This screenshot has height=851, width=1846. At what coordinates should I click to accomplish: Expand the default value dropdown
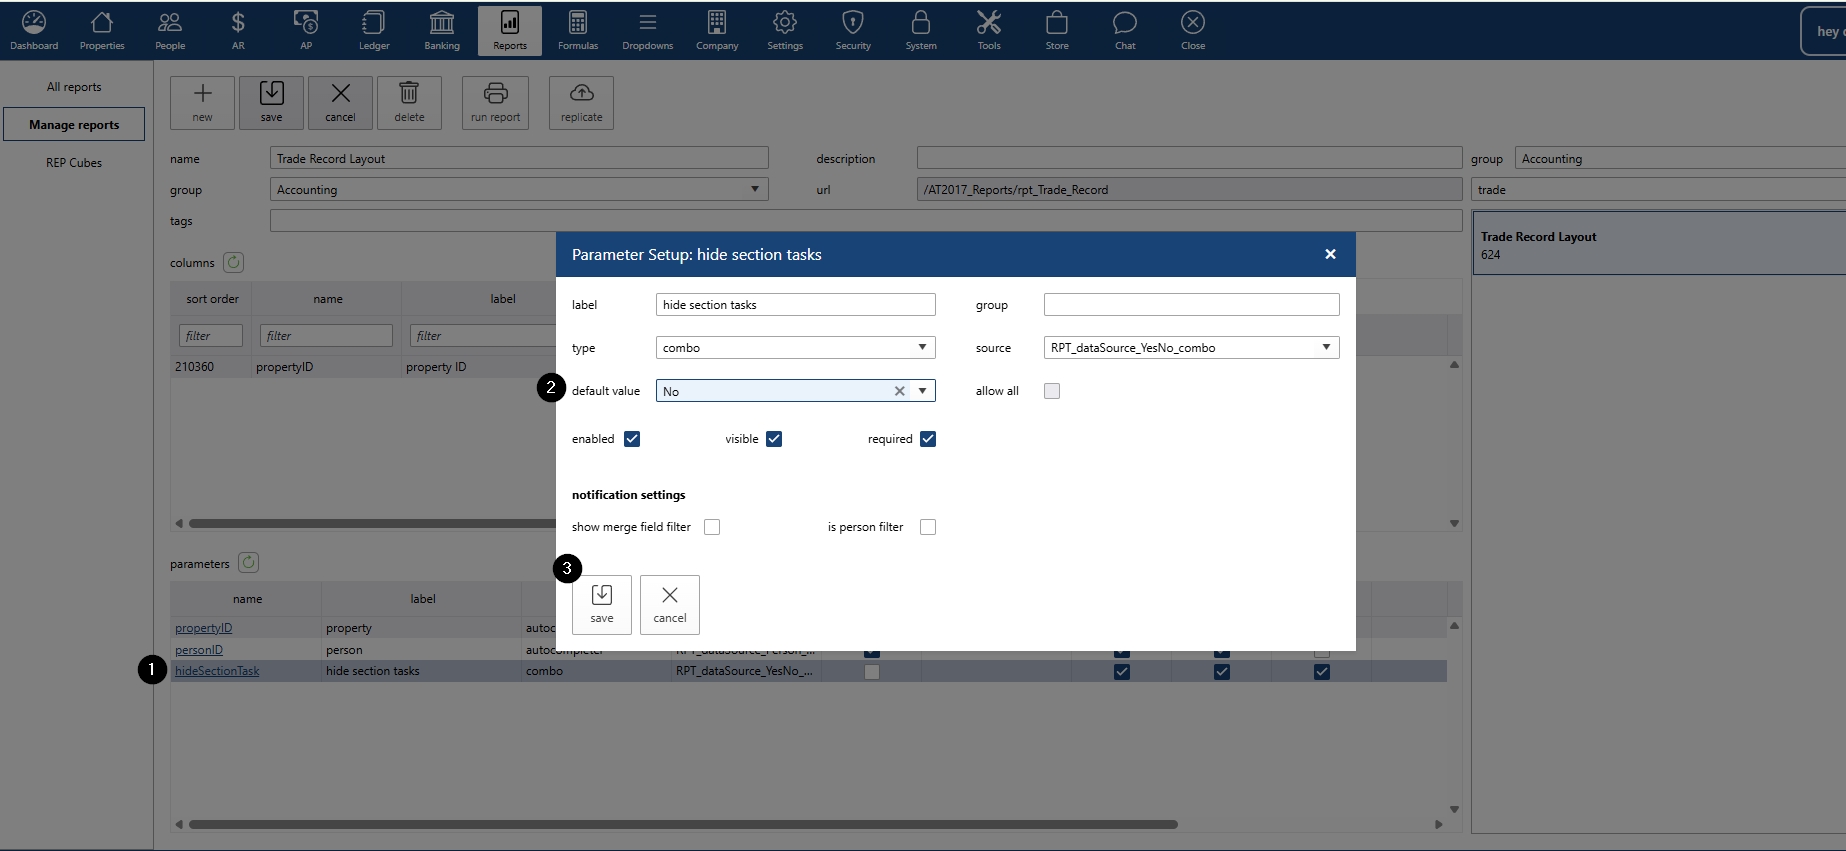coord(922,391)
